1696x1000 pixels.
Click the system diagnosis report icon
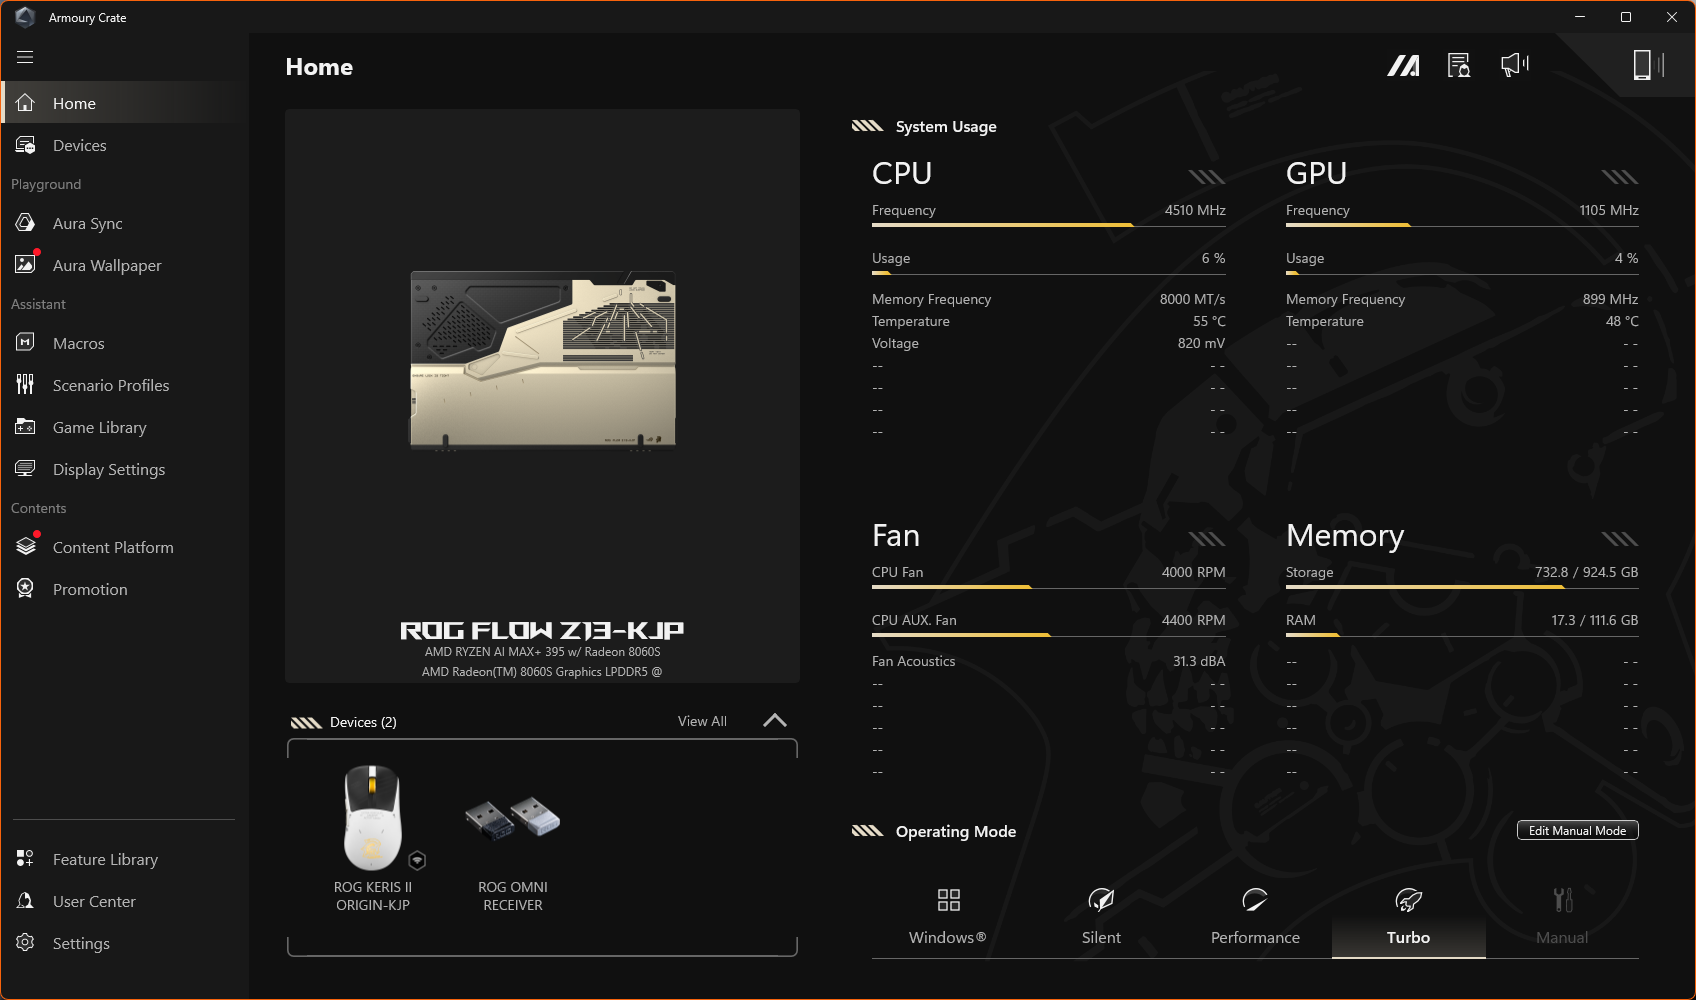[1458, 65]
